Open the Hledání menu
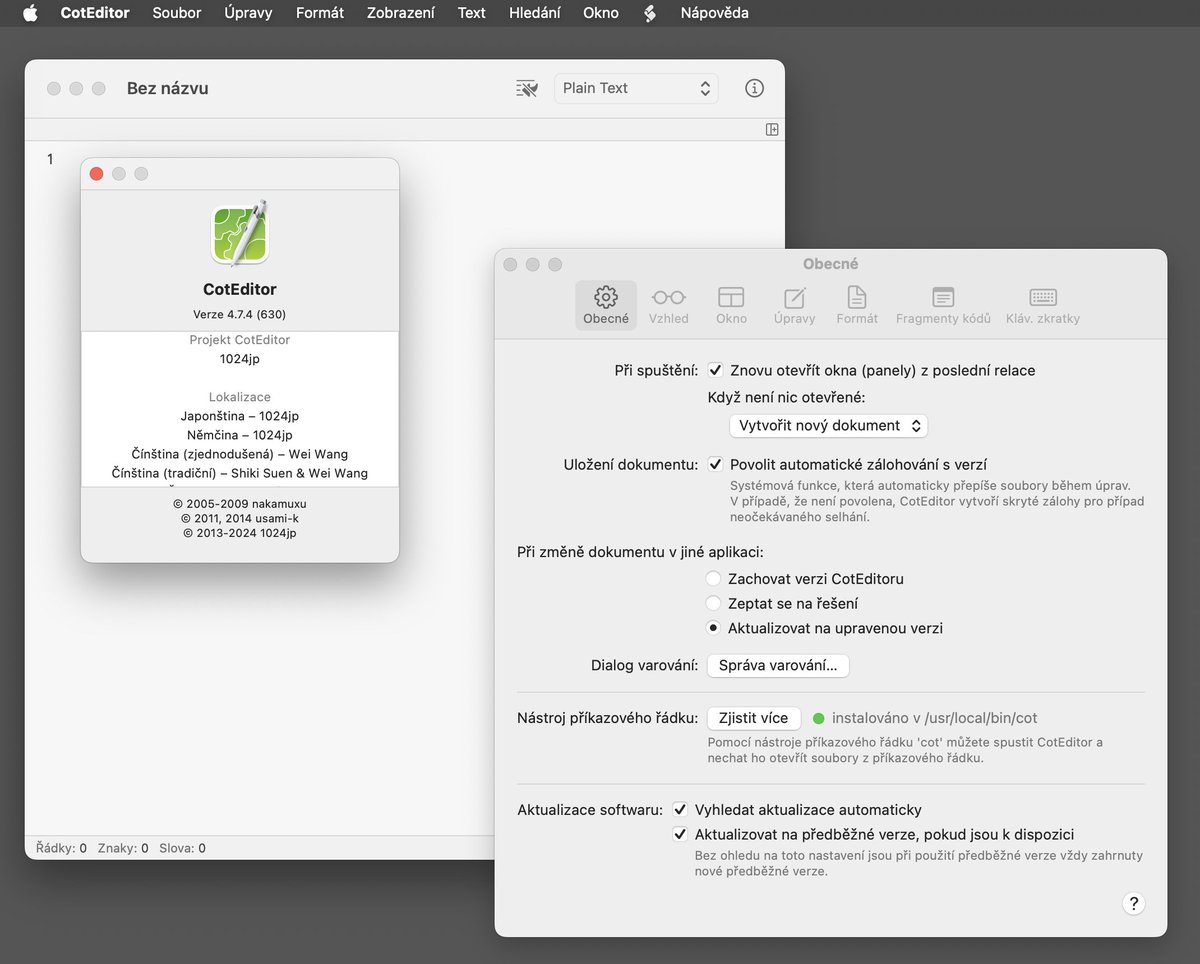Image resolution: width=1200 pixels, height=964 pixels. [x=535, y=13]
